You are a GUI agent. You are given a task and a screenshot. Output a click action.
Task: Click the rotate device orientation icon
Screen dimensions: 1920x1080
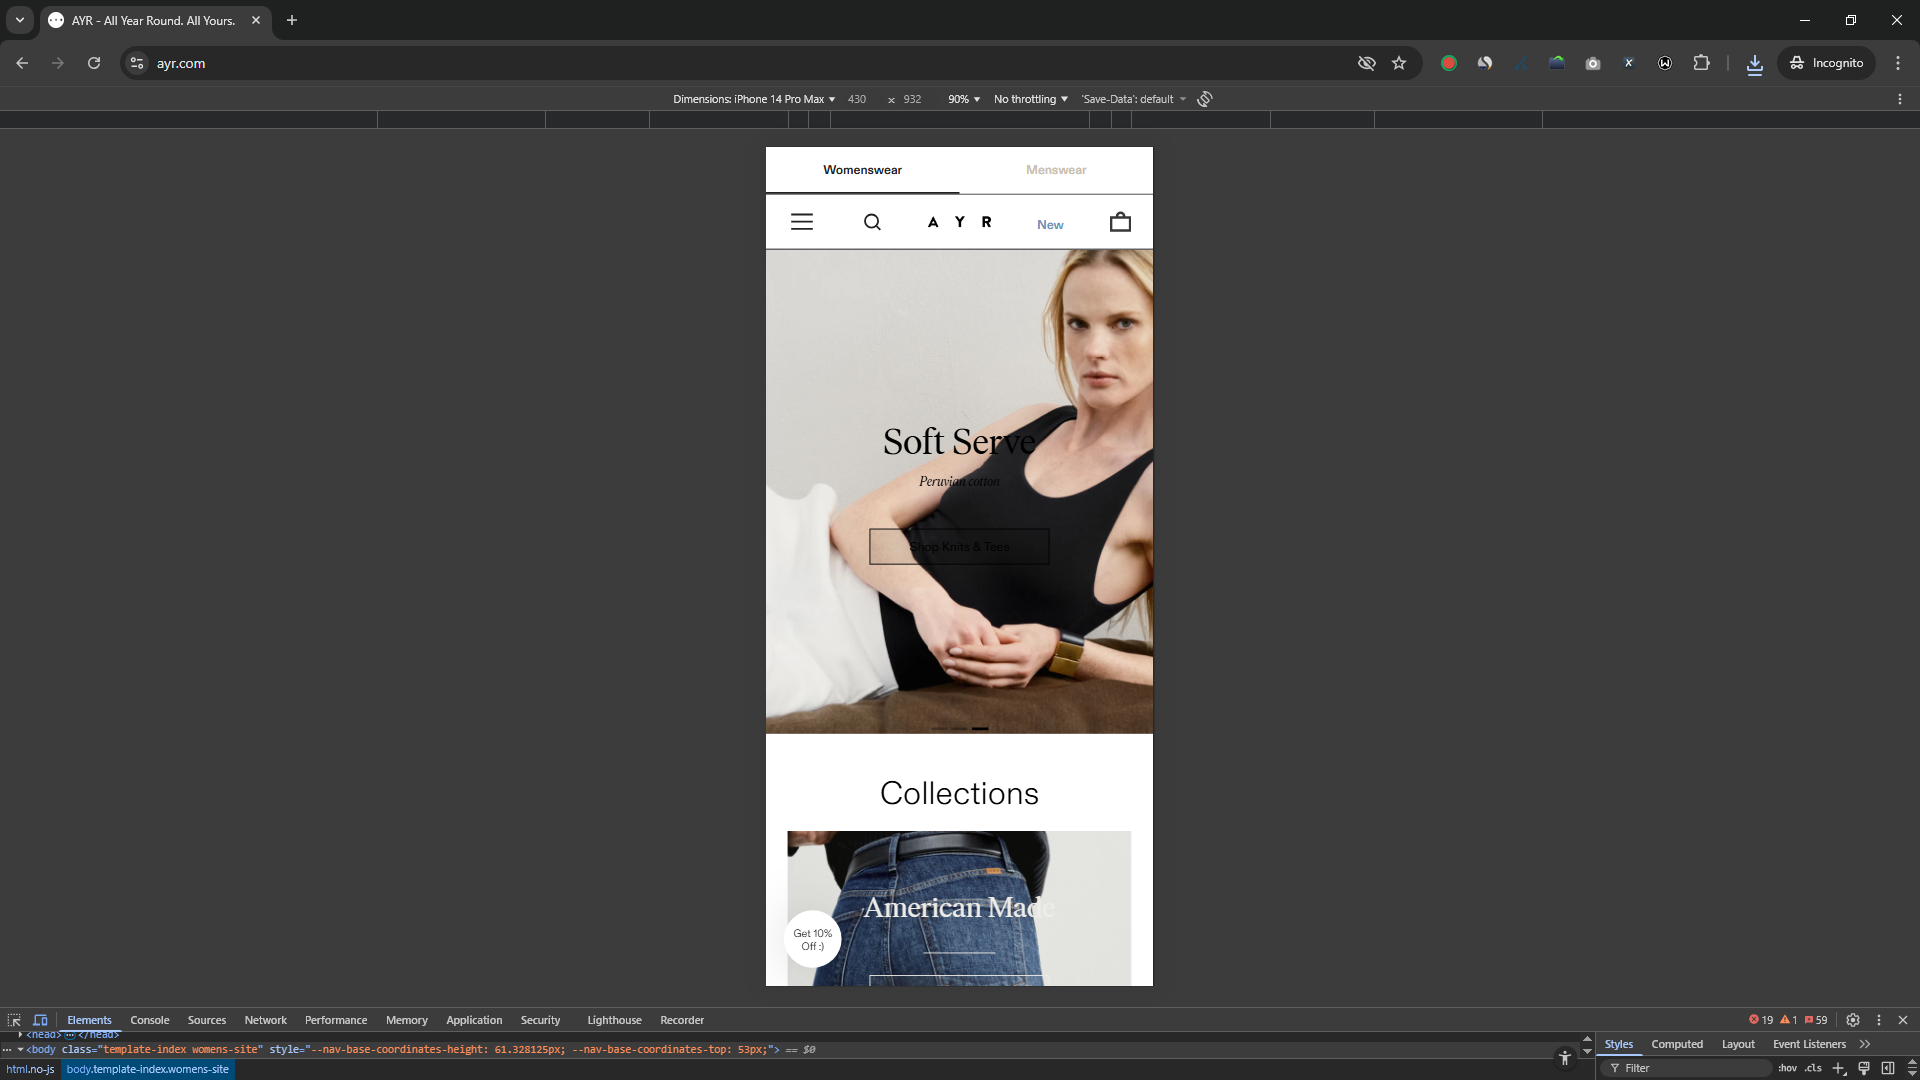click(x=1205, y=99)
